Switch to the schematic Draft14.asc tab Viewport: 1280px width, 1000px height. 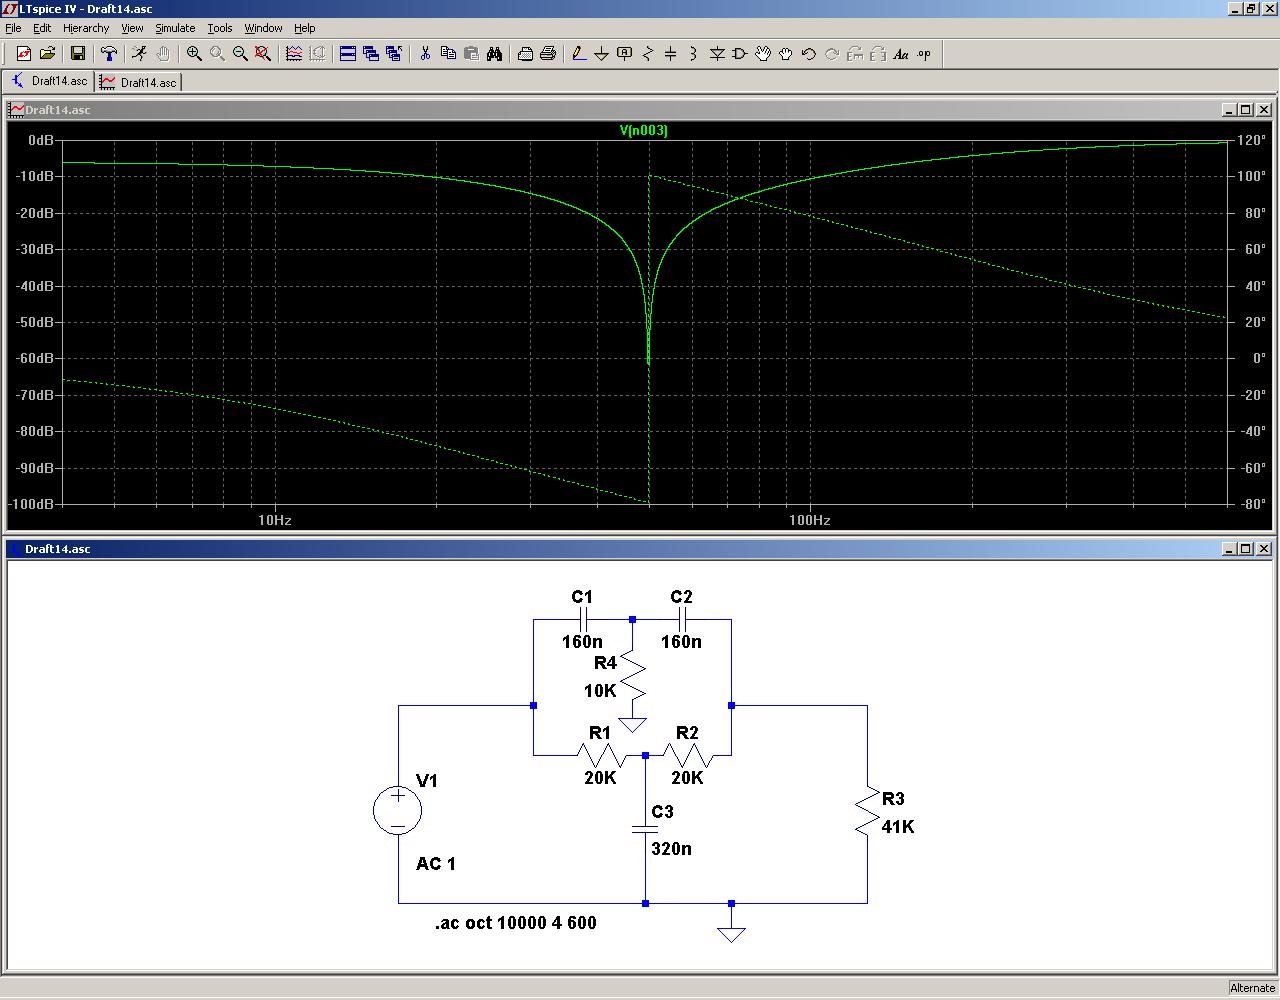click(49, 81)
